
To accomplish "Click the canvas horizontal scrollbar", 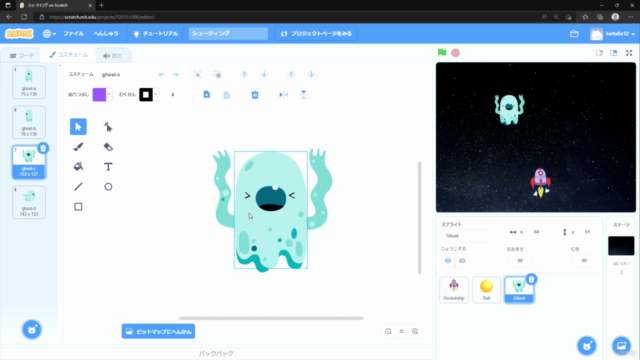I will click(271, 318).
